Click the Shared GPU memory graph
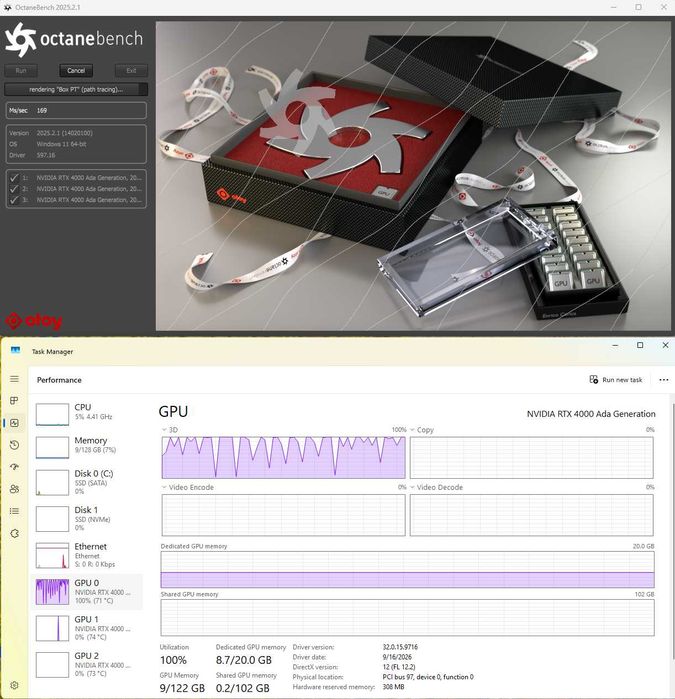Image resolution: width=675 pixels, height=699 pixels. click(x=407, y=617)
